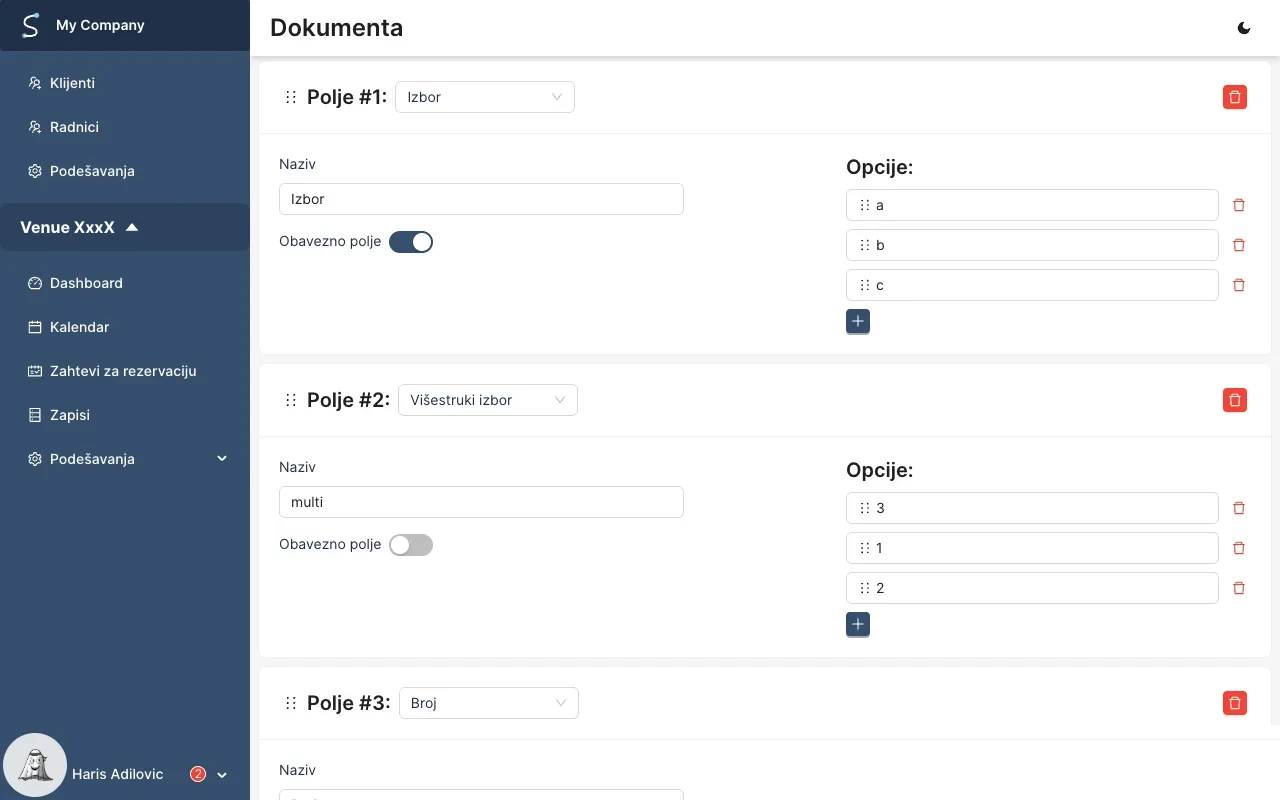Open Polje #3 type dropdown Broj

[489, 703]
